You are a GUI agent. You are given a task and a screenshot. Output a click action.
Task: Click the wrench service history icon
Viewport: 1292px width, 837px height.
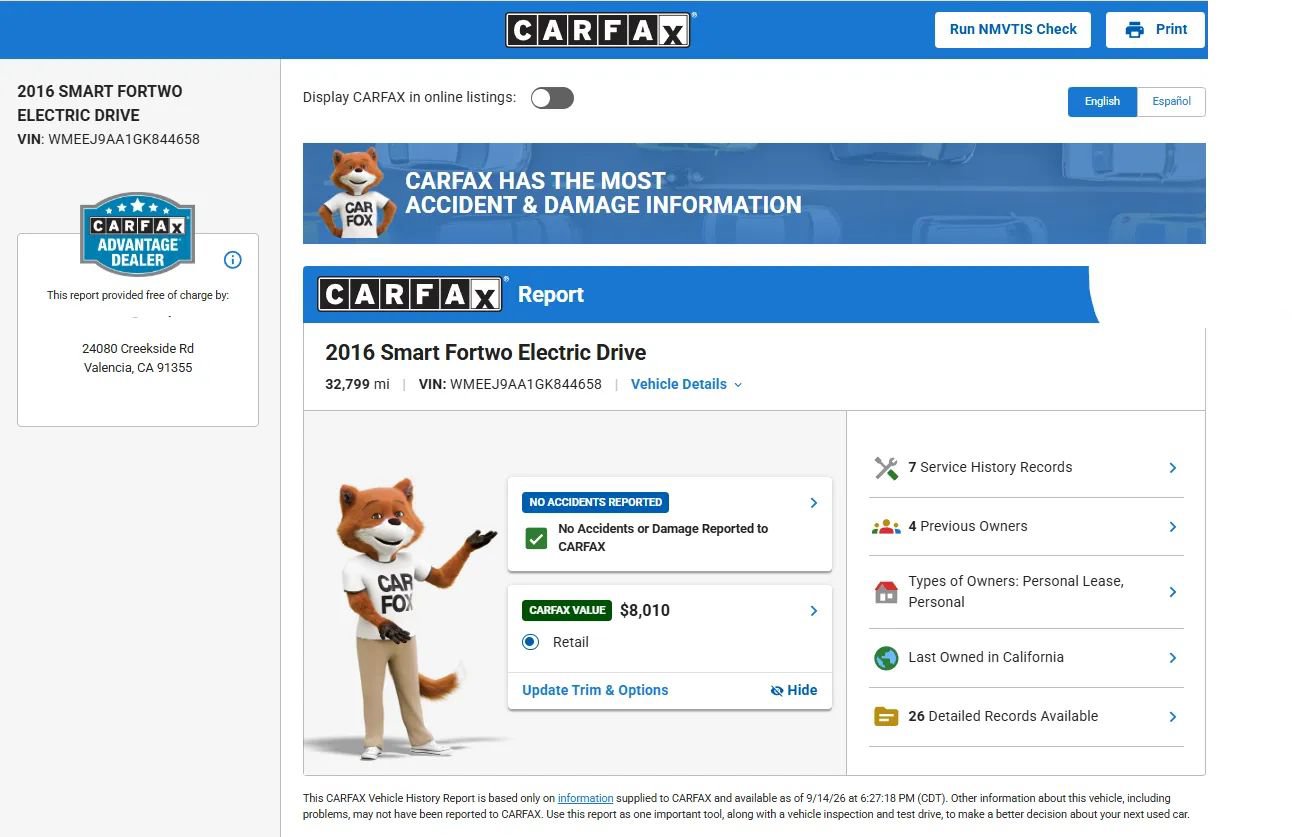tap(886, 468)
